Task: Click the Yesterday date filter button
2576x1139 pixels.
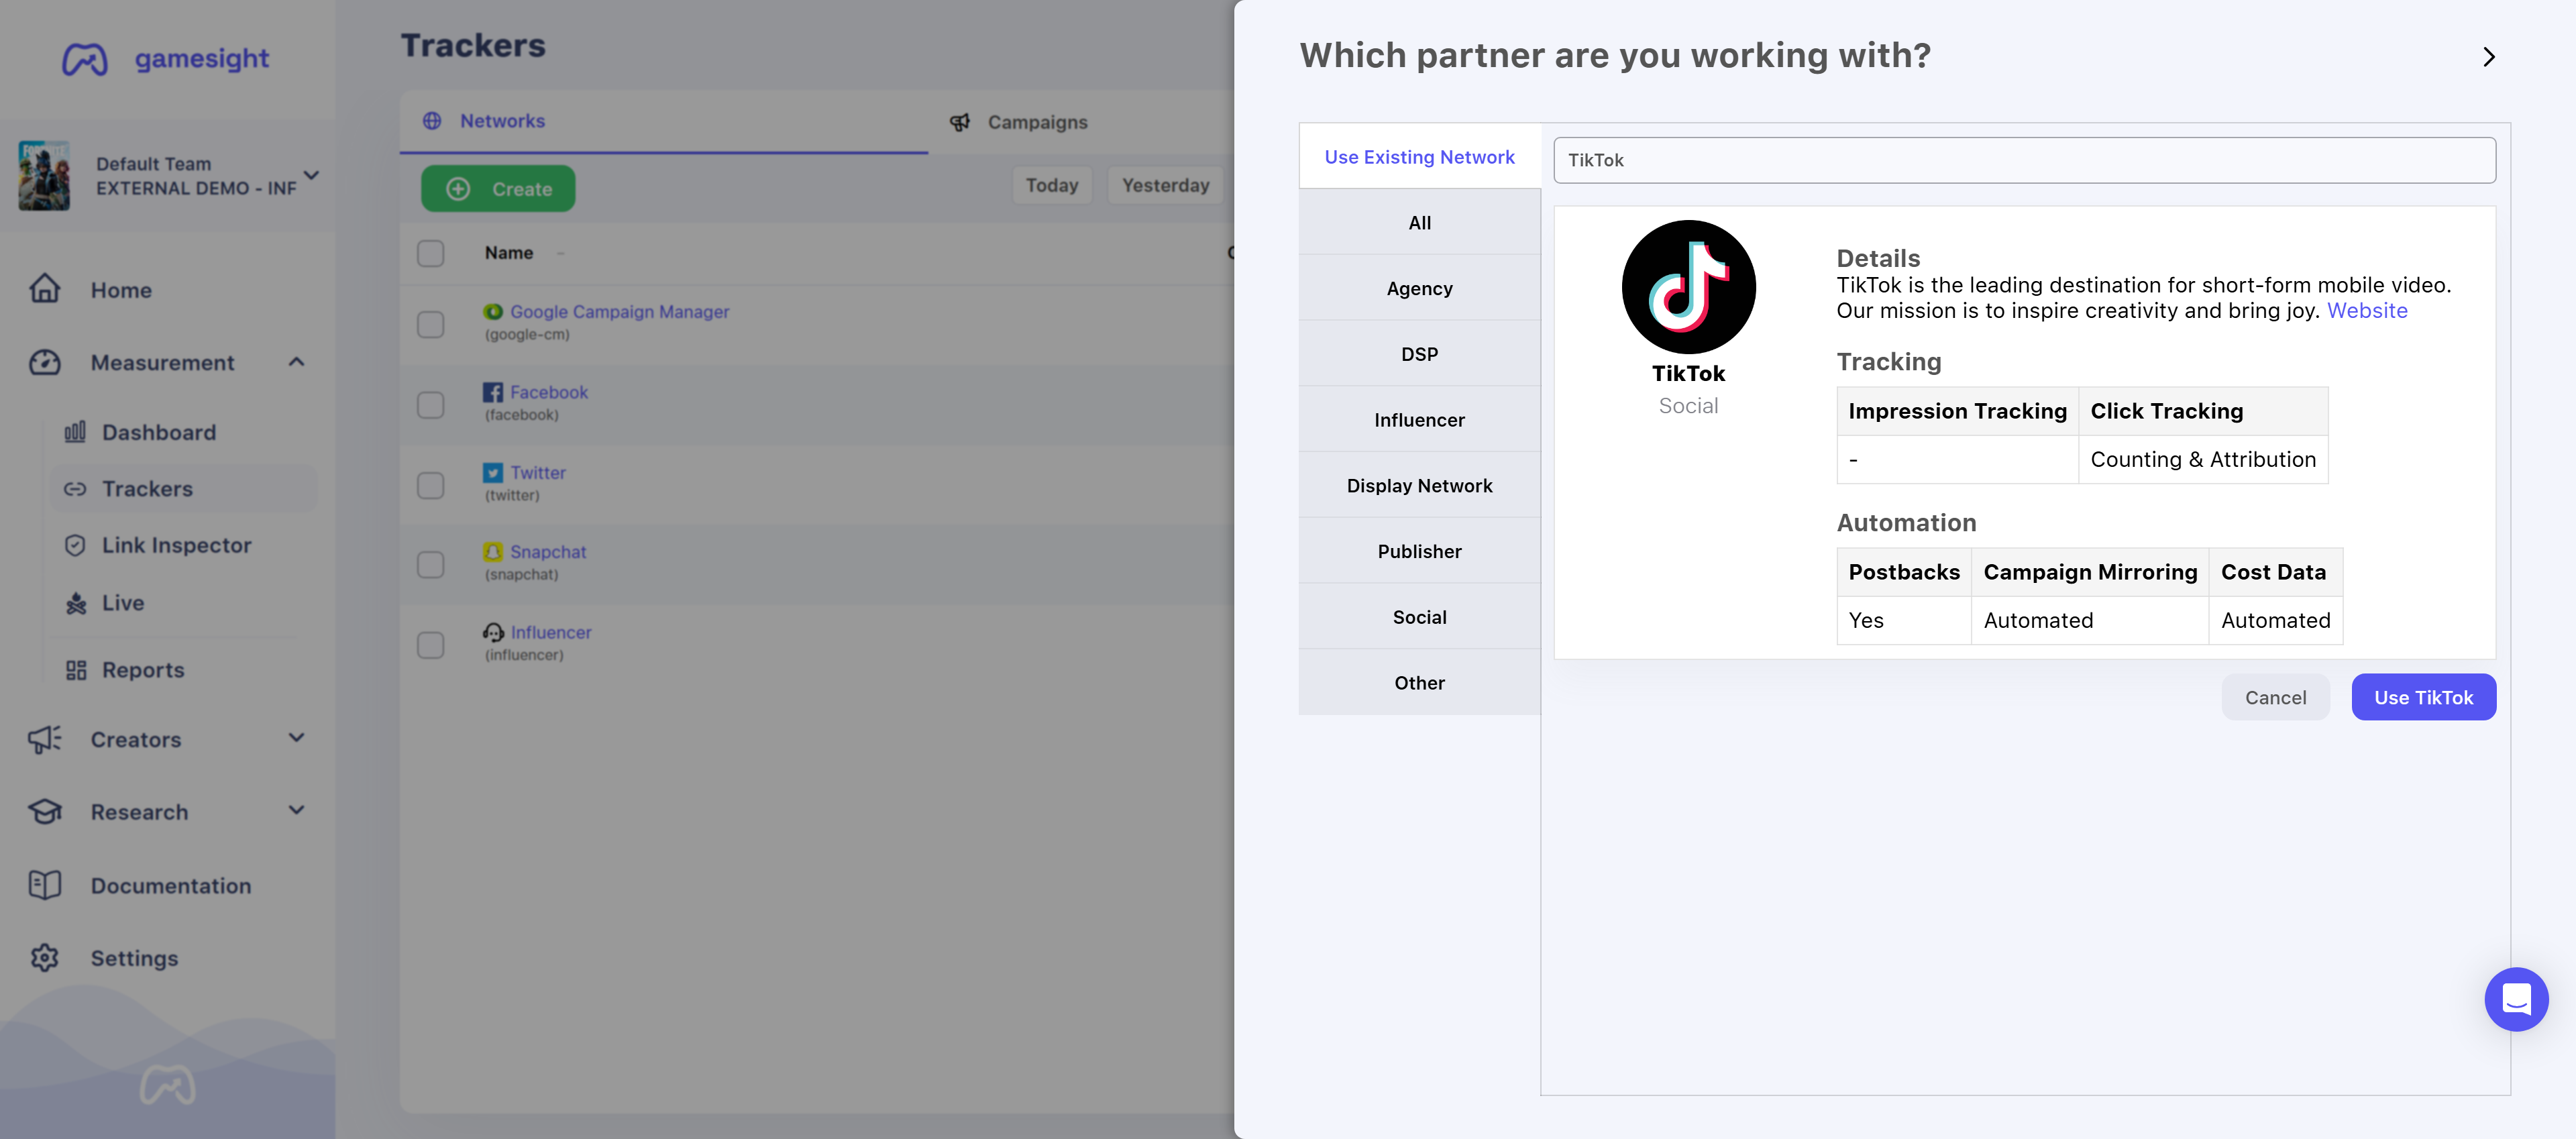Action: pyautogui.click(x=1165, y=185)
